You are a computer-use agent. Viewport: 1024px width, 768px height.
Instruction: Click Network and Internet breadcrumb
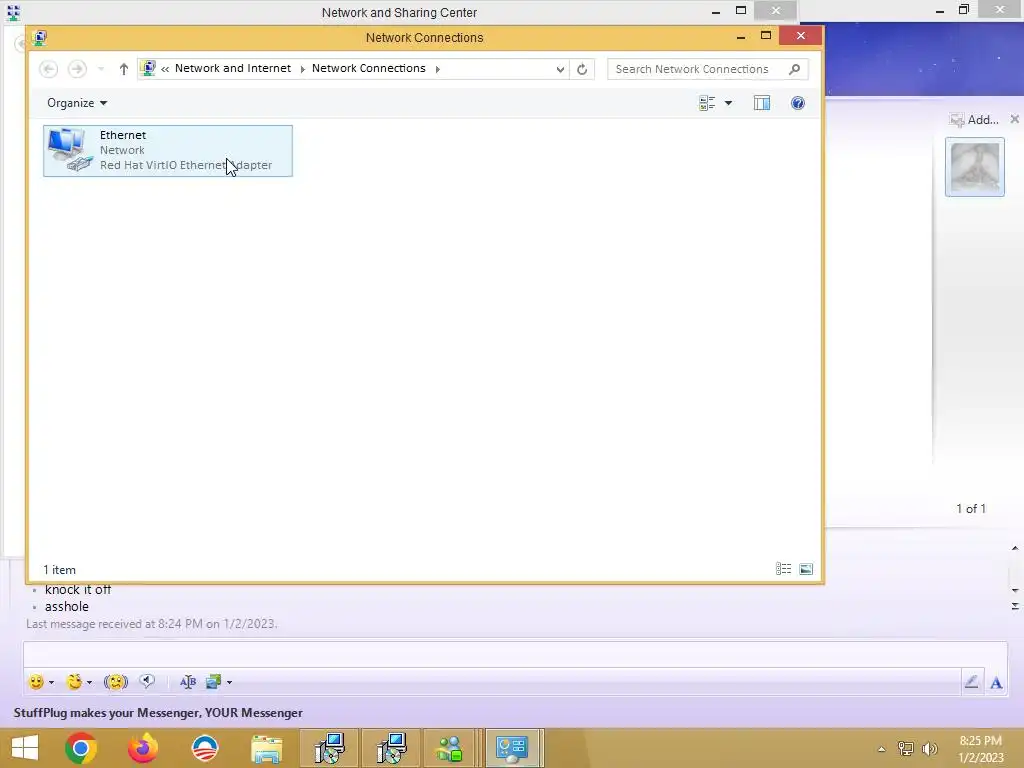pyautogui.click(x=232, y=69)
